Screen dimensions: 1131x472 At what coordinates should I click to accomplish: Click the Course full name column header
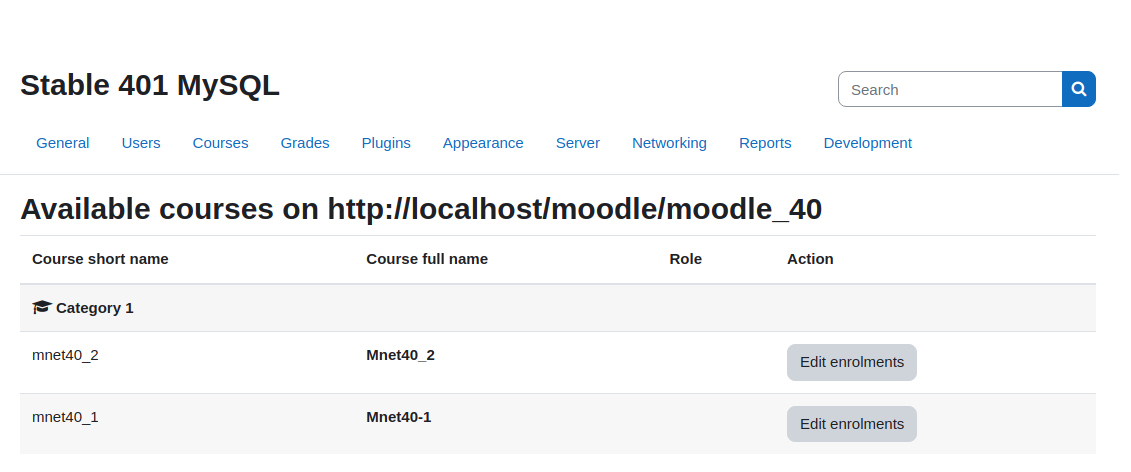(427, 259)
